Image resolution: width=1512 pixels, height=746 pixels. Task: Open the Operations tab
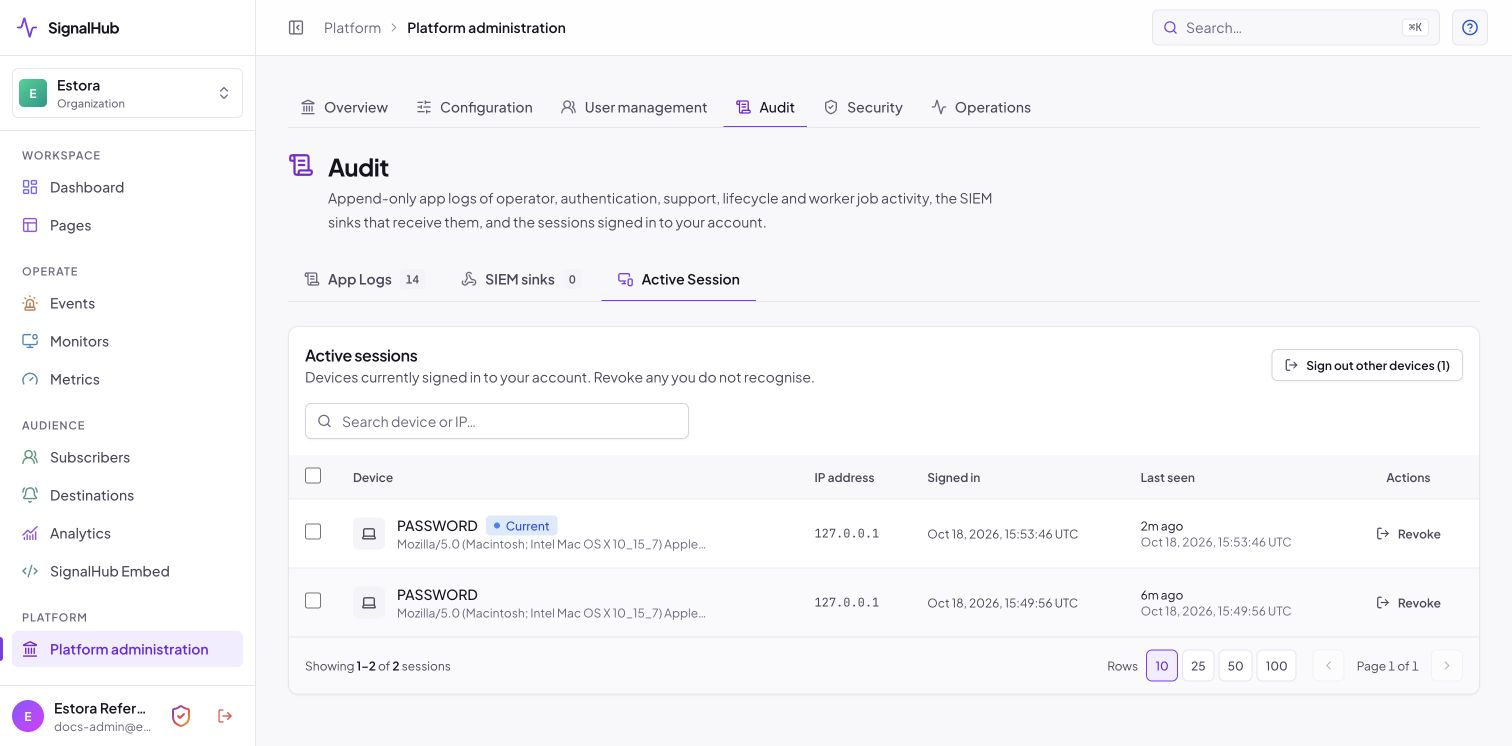(x=981, y=107)
